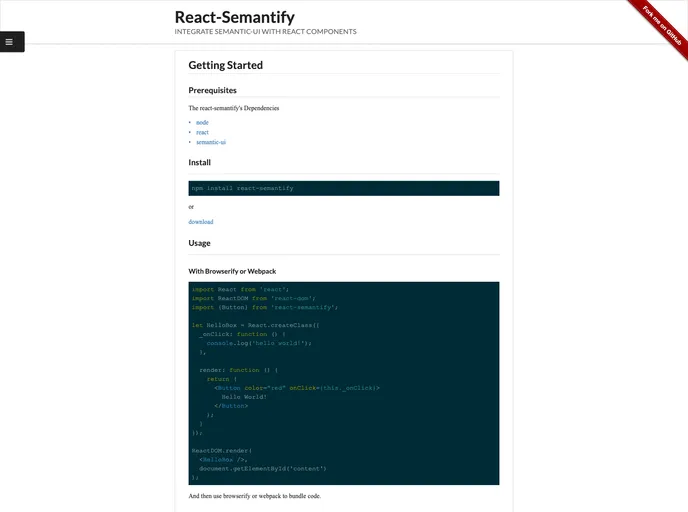Click the Install heading
688x512 pixels.
coord(200,162)
